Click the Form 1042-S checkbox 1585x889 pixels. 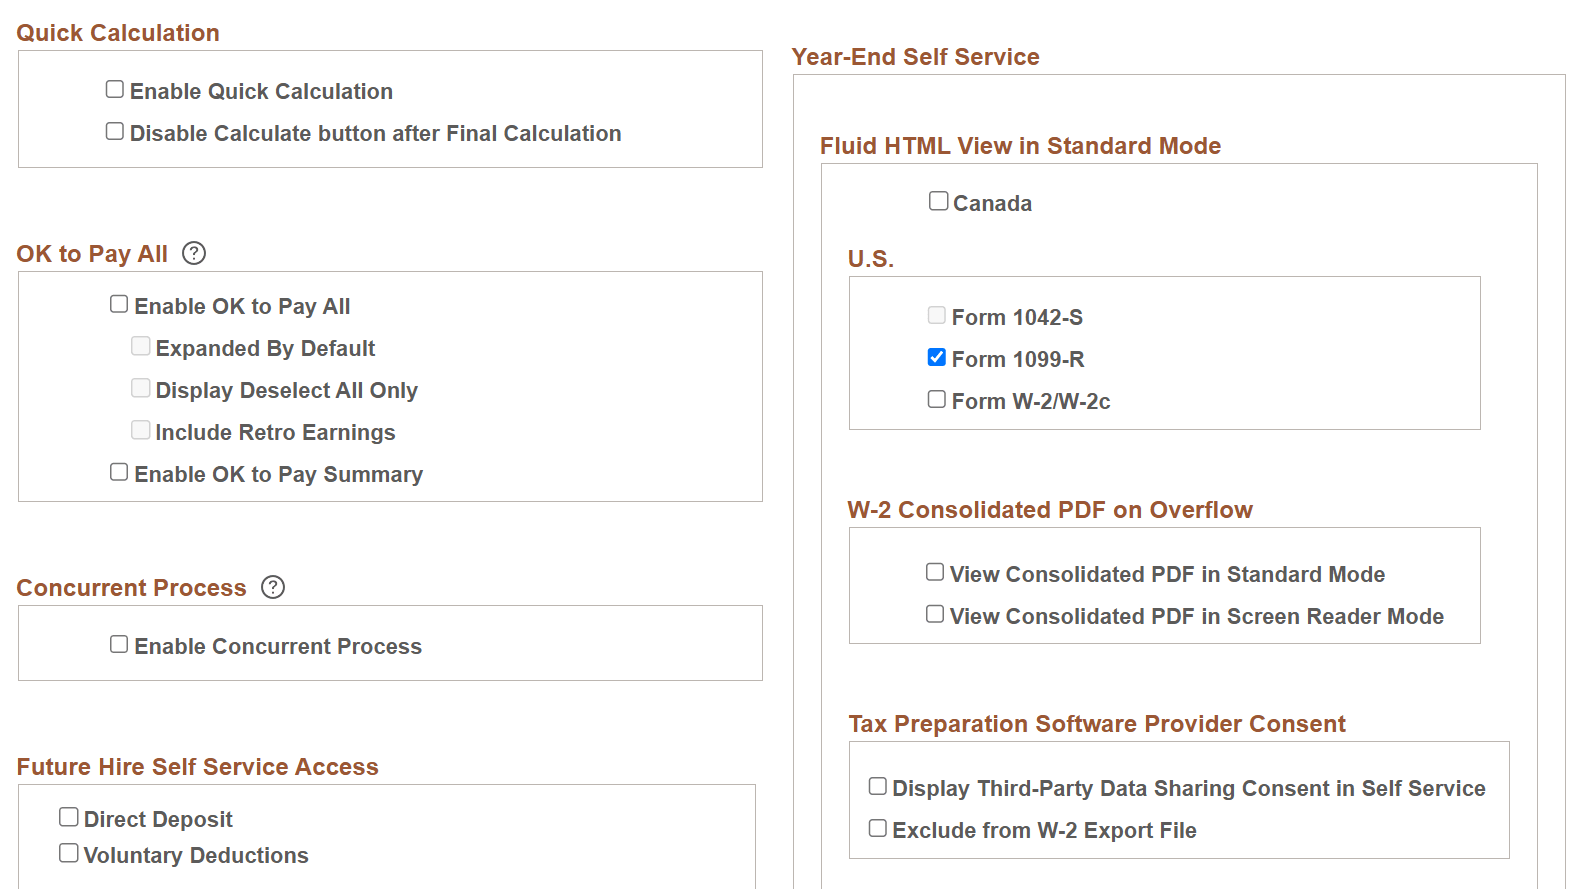937,315
